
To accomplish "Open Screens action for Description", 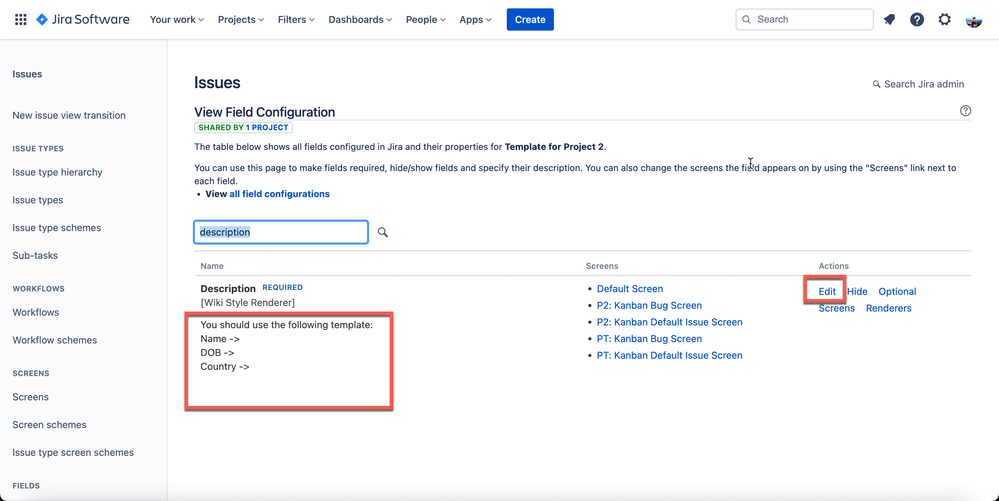I will point(837,308).
